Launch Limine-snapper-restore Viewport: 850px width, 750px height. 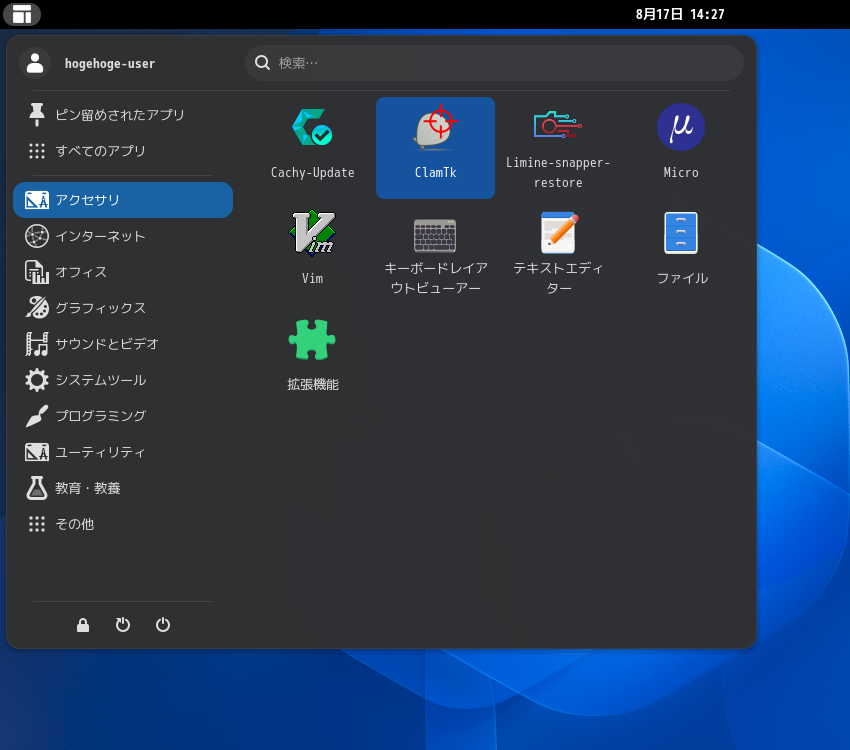[x=558, y=147]
